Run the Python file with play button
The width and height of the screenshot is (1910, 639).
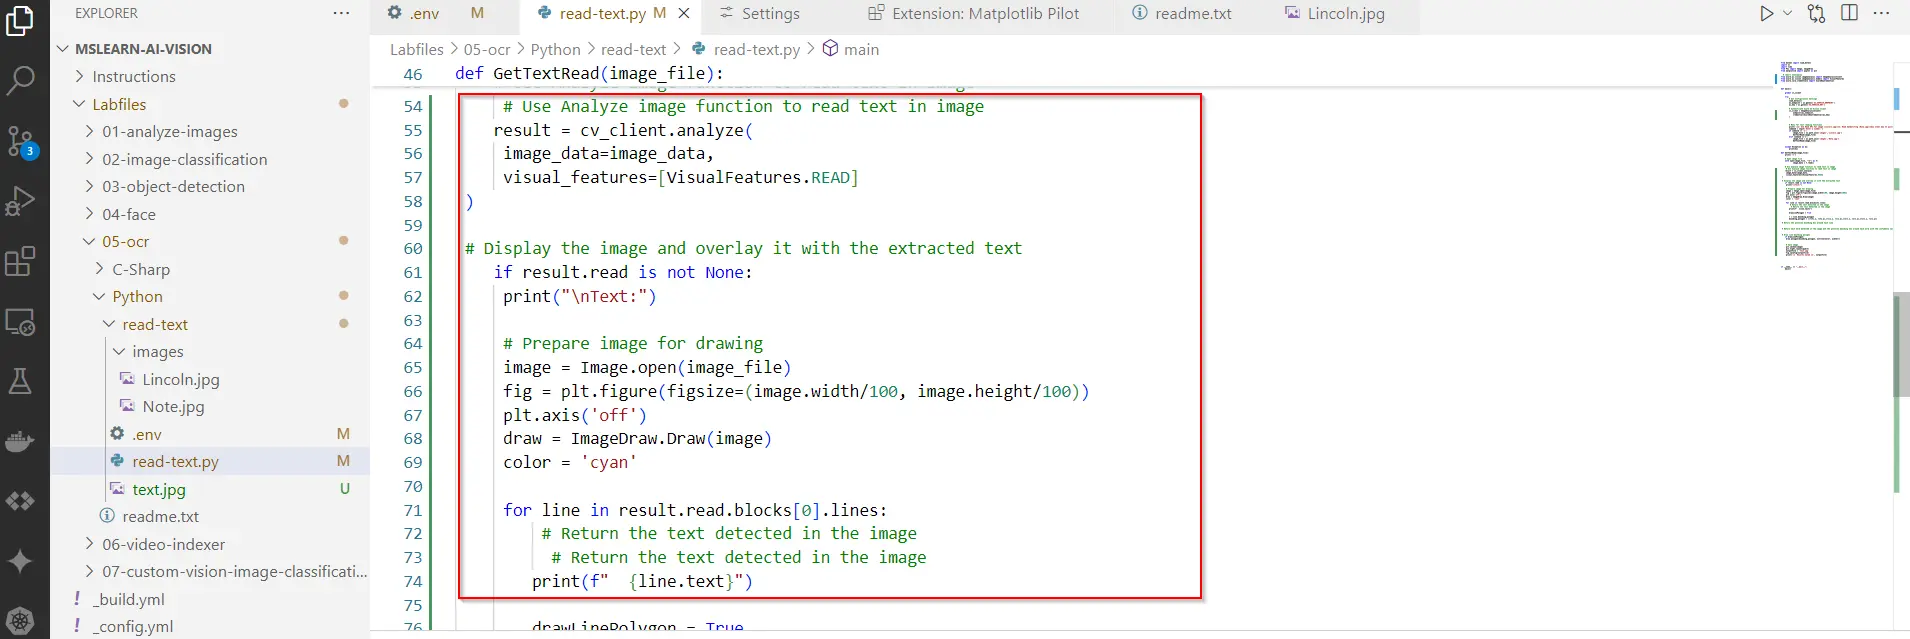(x=1766, y=13)
